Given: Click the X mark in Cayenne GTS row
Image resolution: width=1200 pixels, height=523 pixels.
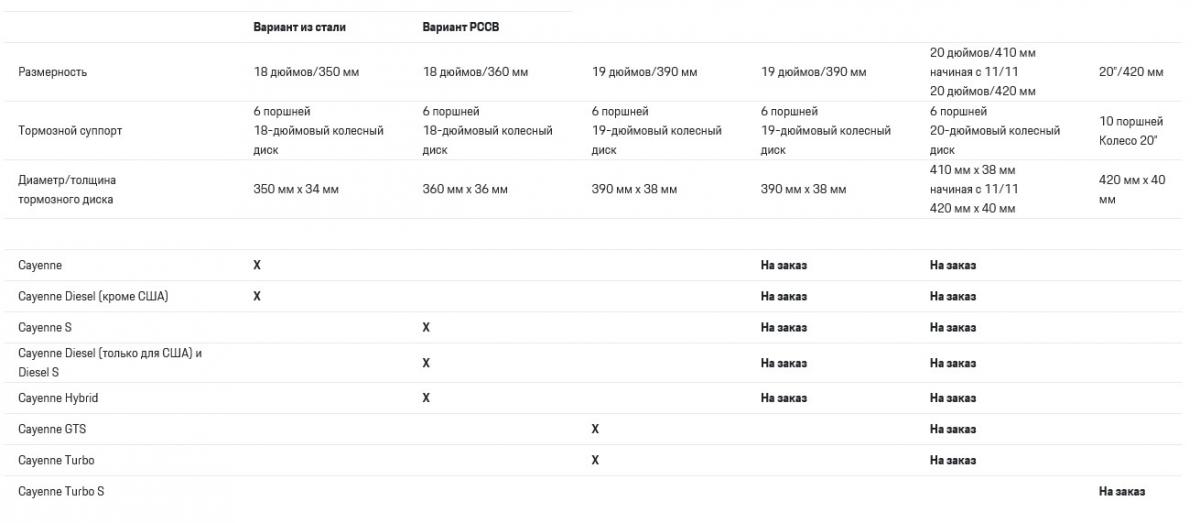Looking at the screenshot, I should (x=595, y=429).
